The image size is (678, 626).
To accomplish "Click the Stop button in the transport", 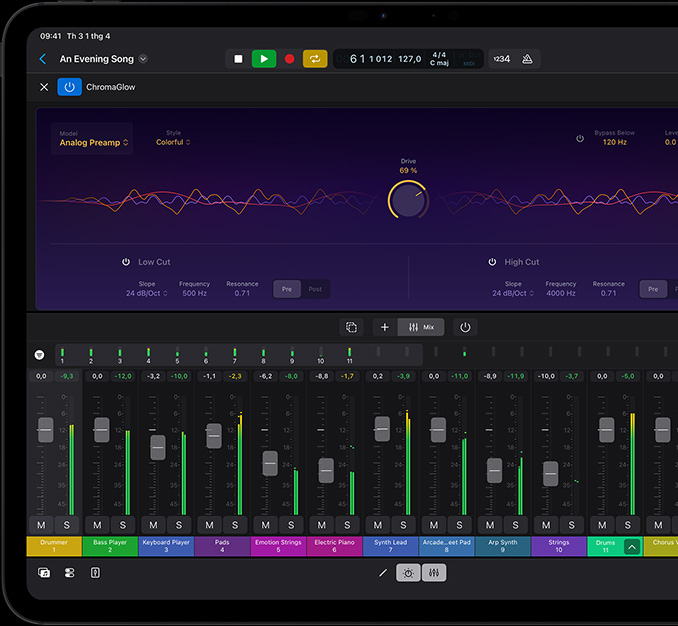I will coord(238,59).
